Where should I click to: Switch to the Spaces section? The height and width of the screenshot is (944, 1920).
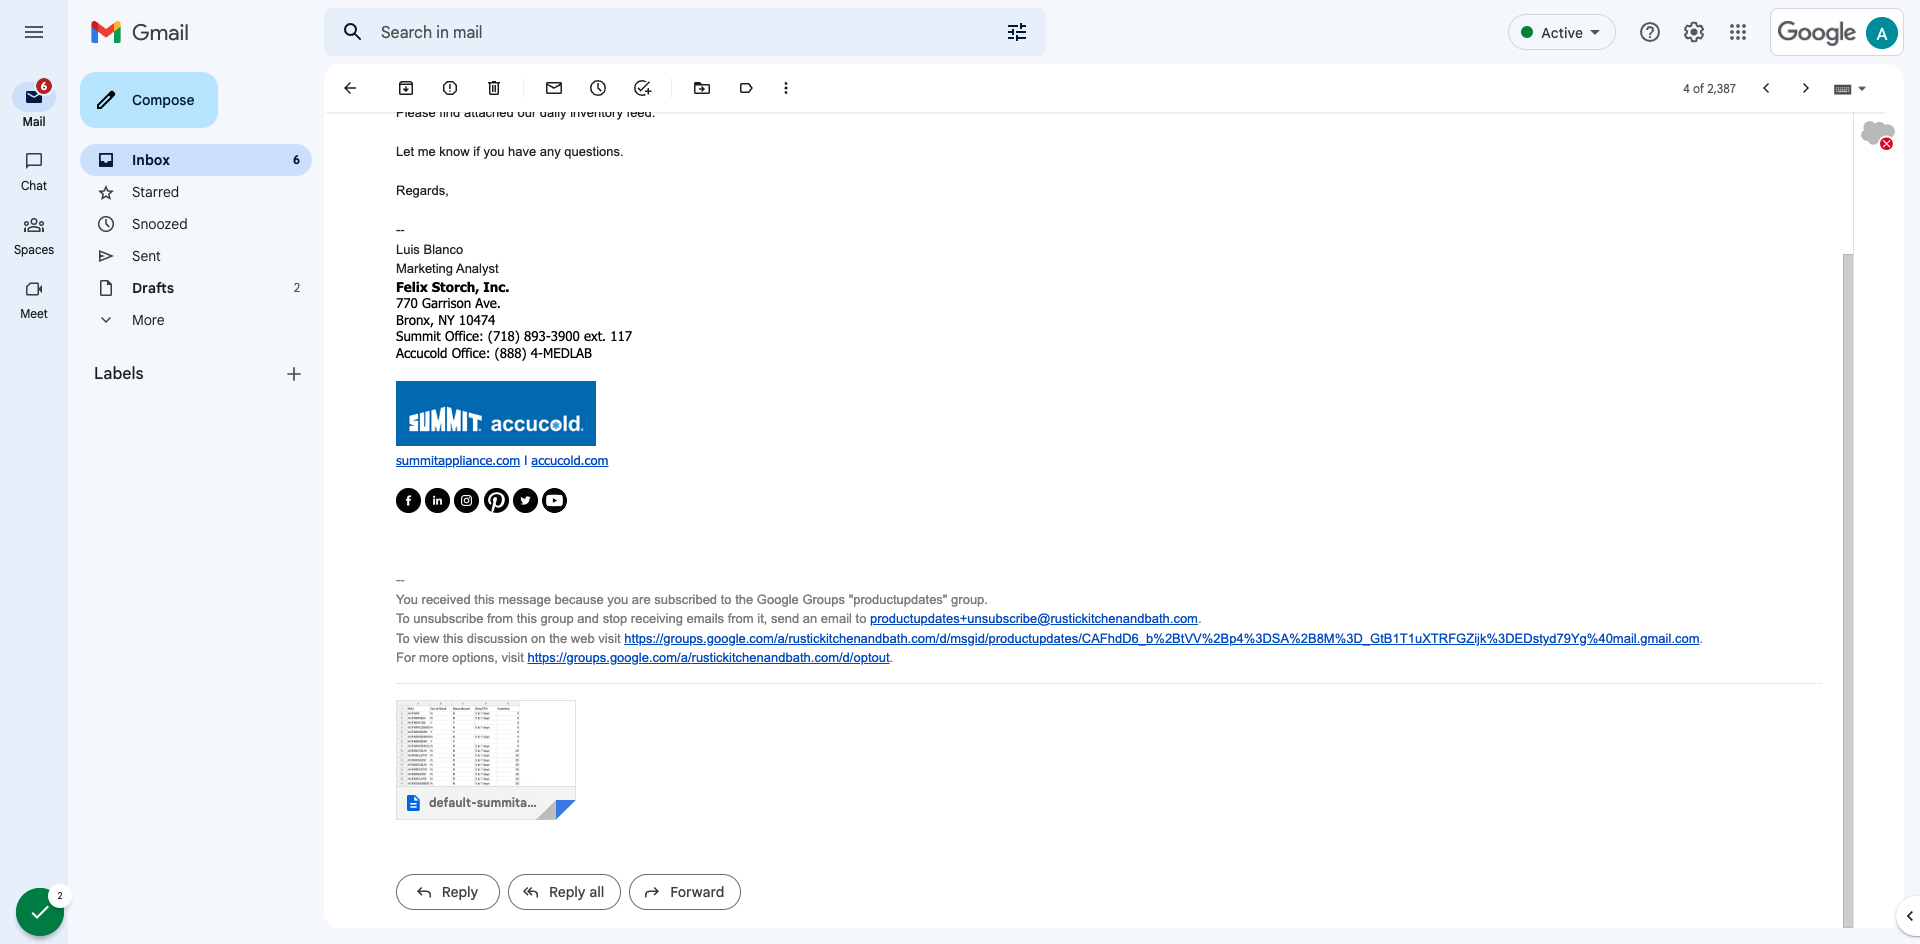34,236
